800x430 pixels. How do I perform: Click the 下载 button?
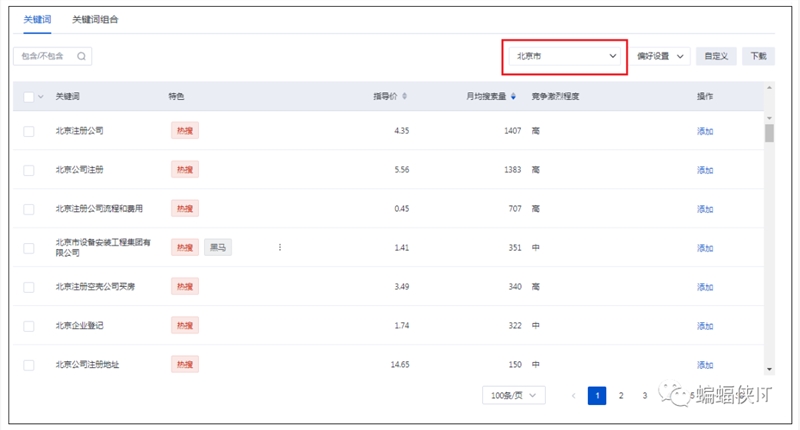coord(758,57)
